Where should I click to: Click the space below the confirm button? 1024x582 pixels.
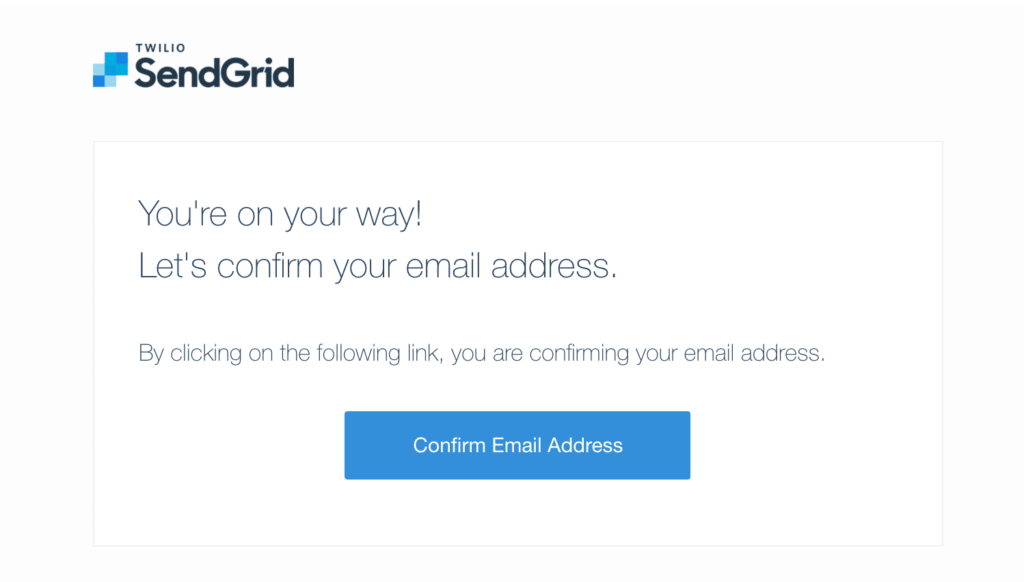pos(517,510)
